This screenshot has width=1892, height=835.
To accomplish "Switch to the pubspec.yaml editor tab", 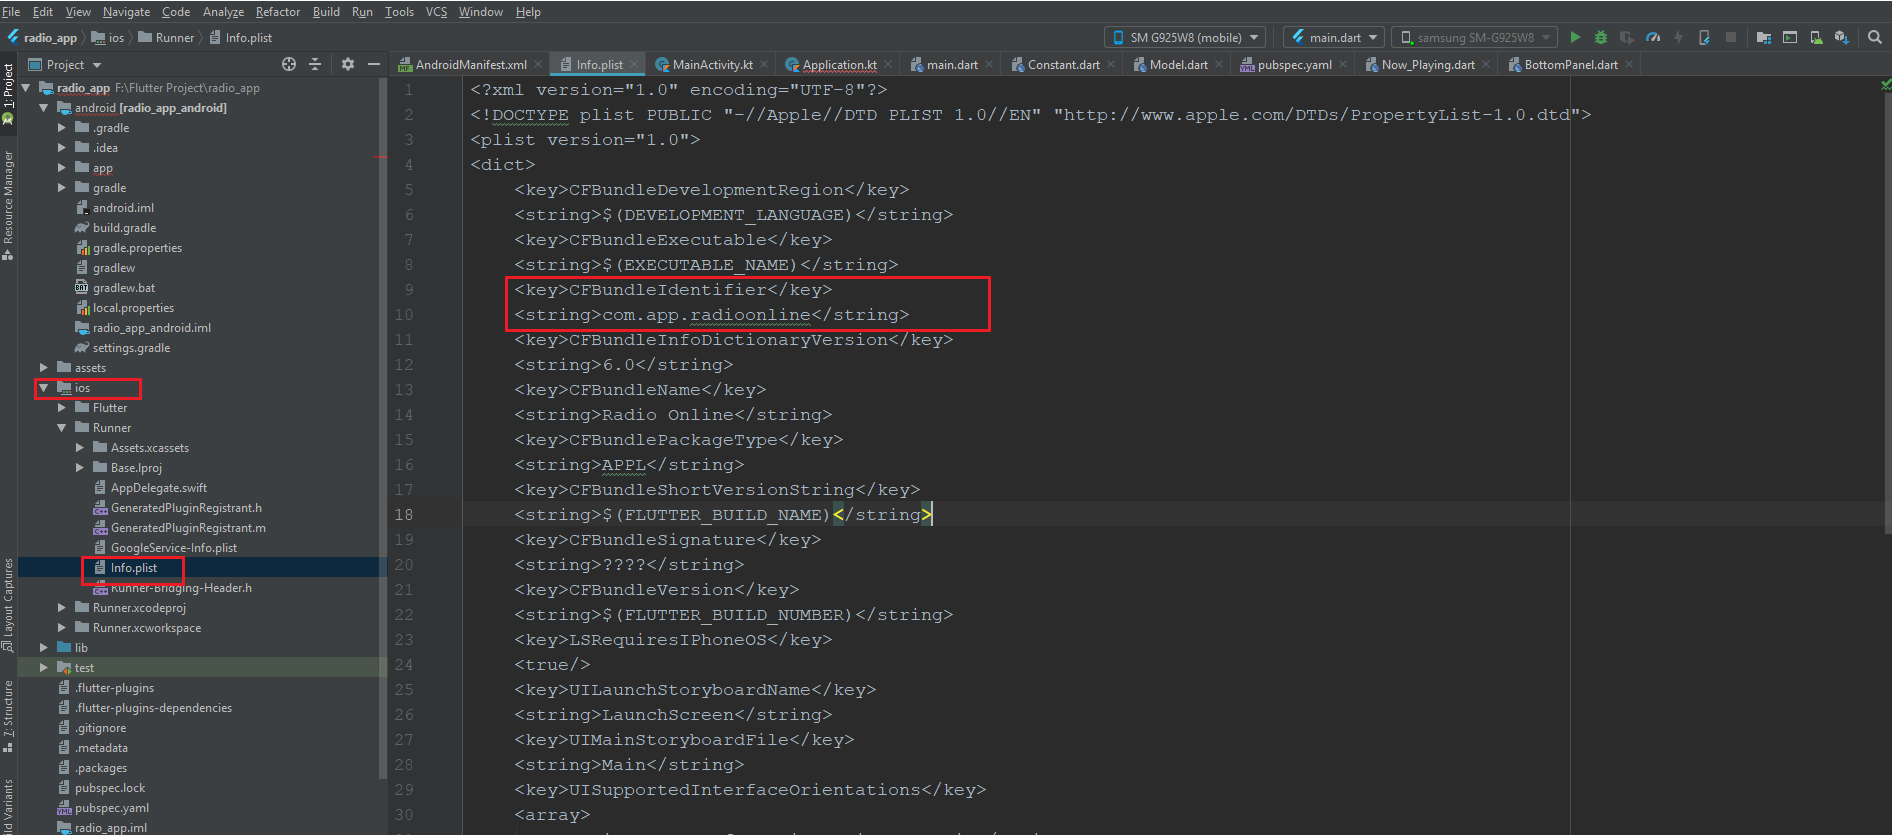I will point(1294,65).
